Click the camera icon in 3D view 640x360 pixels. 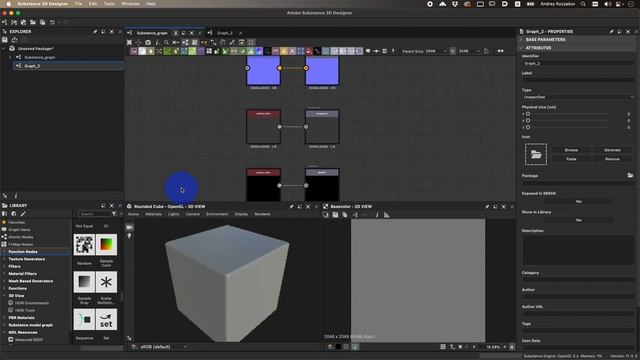click(x=129, y=227)
